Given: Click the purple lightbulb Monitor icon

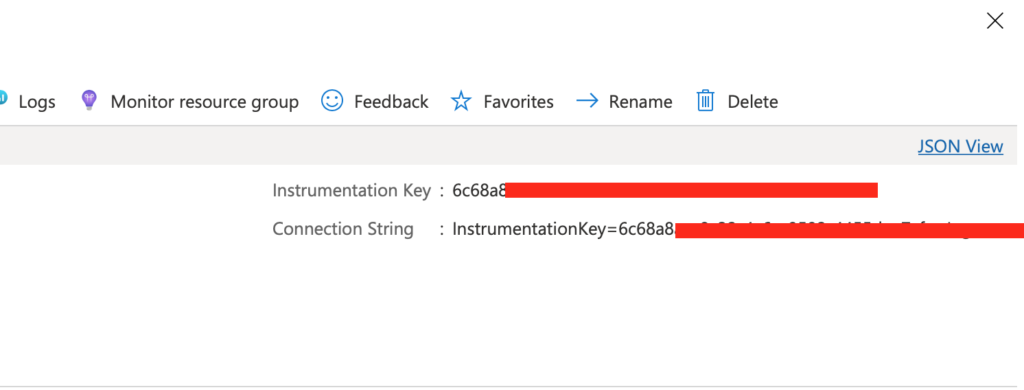Looking at the screenshot, I should 88,101.
